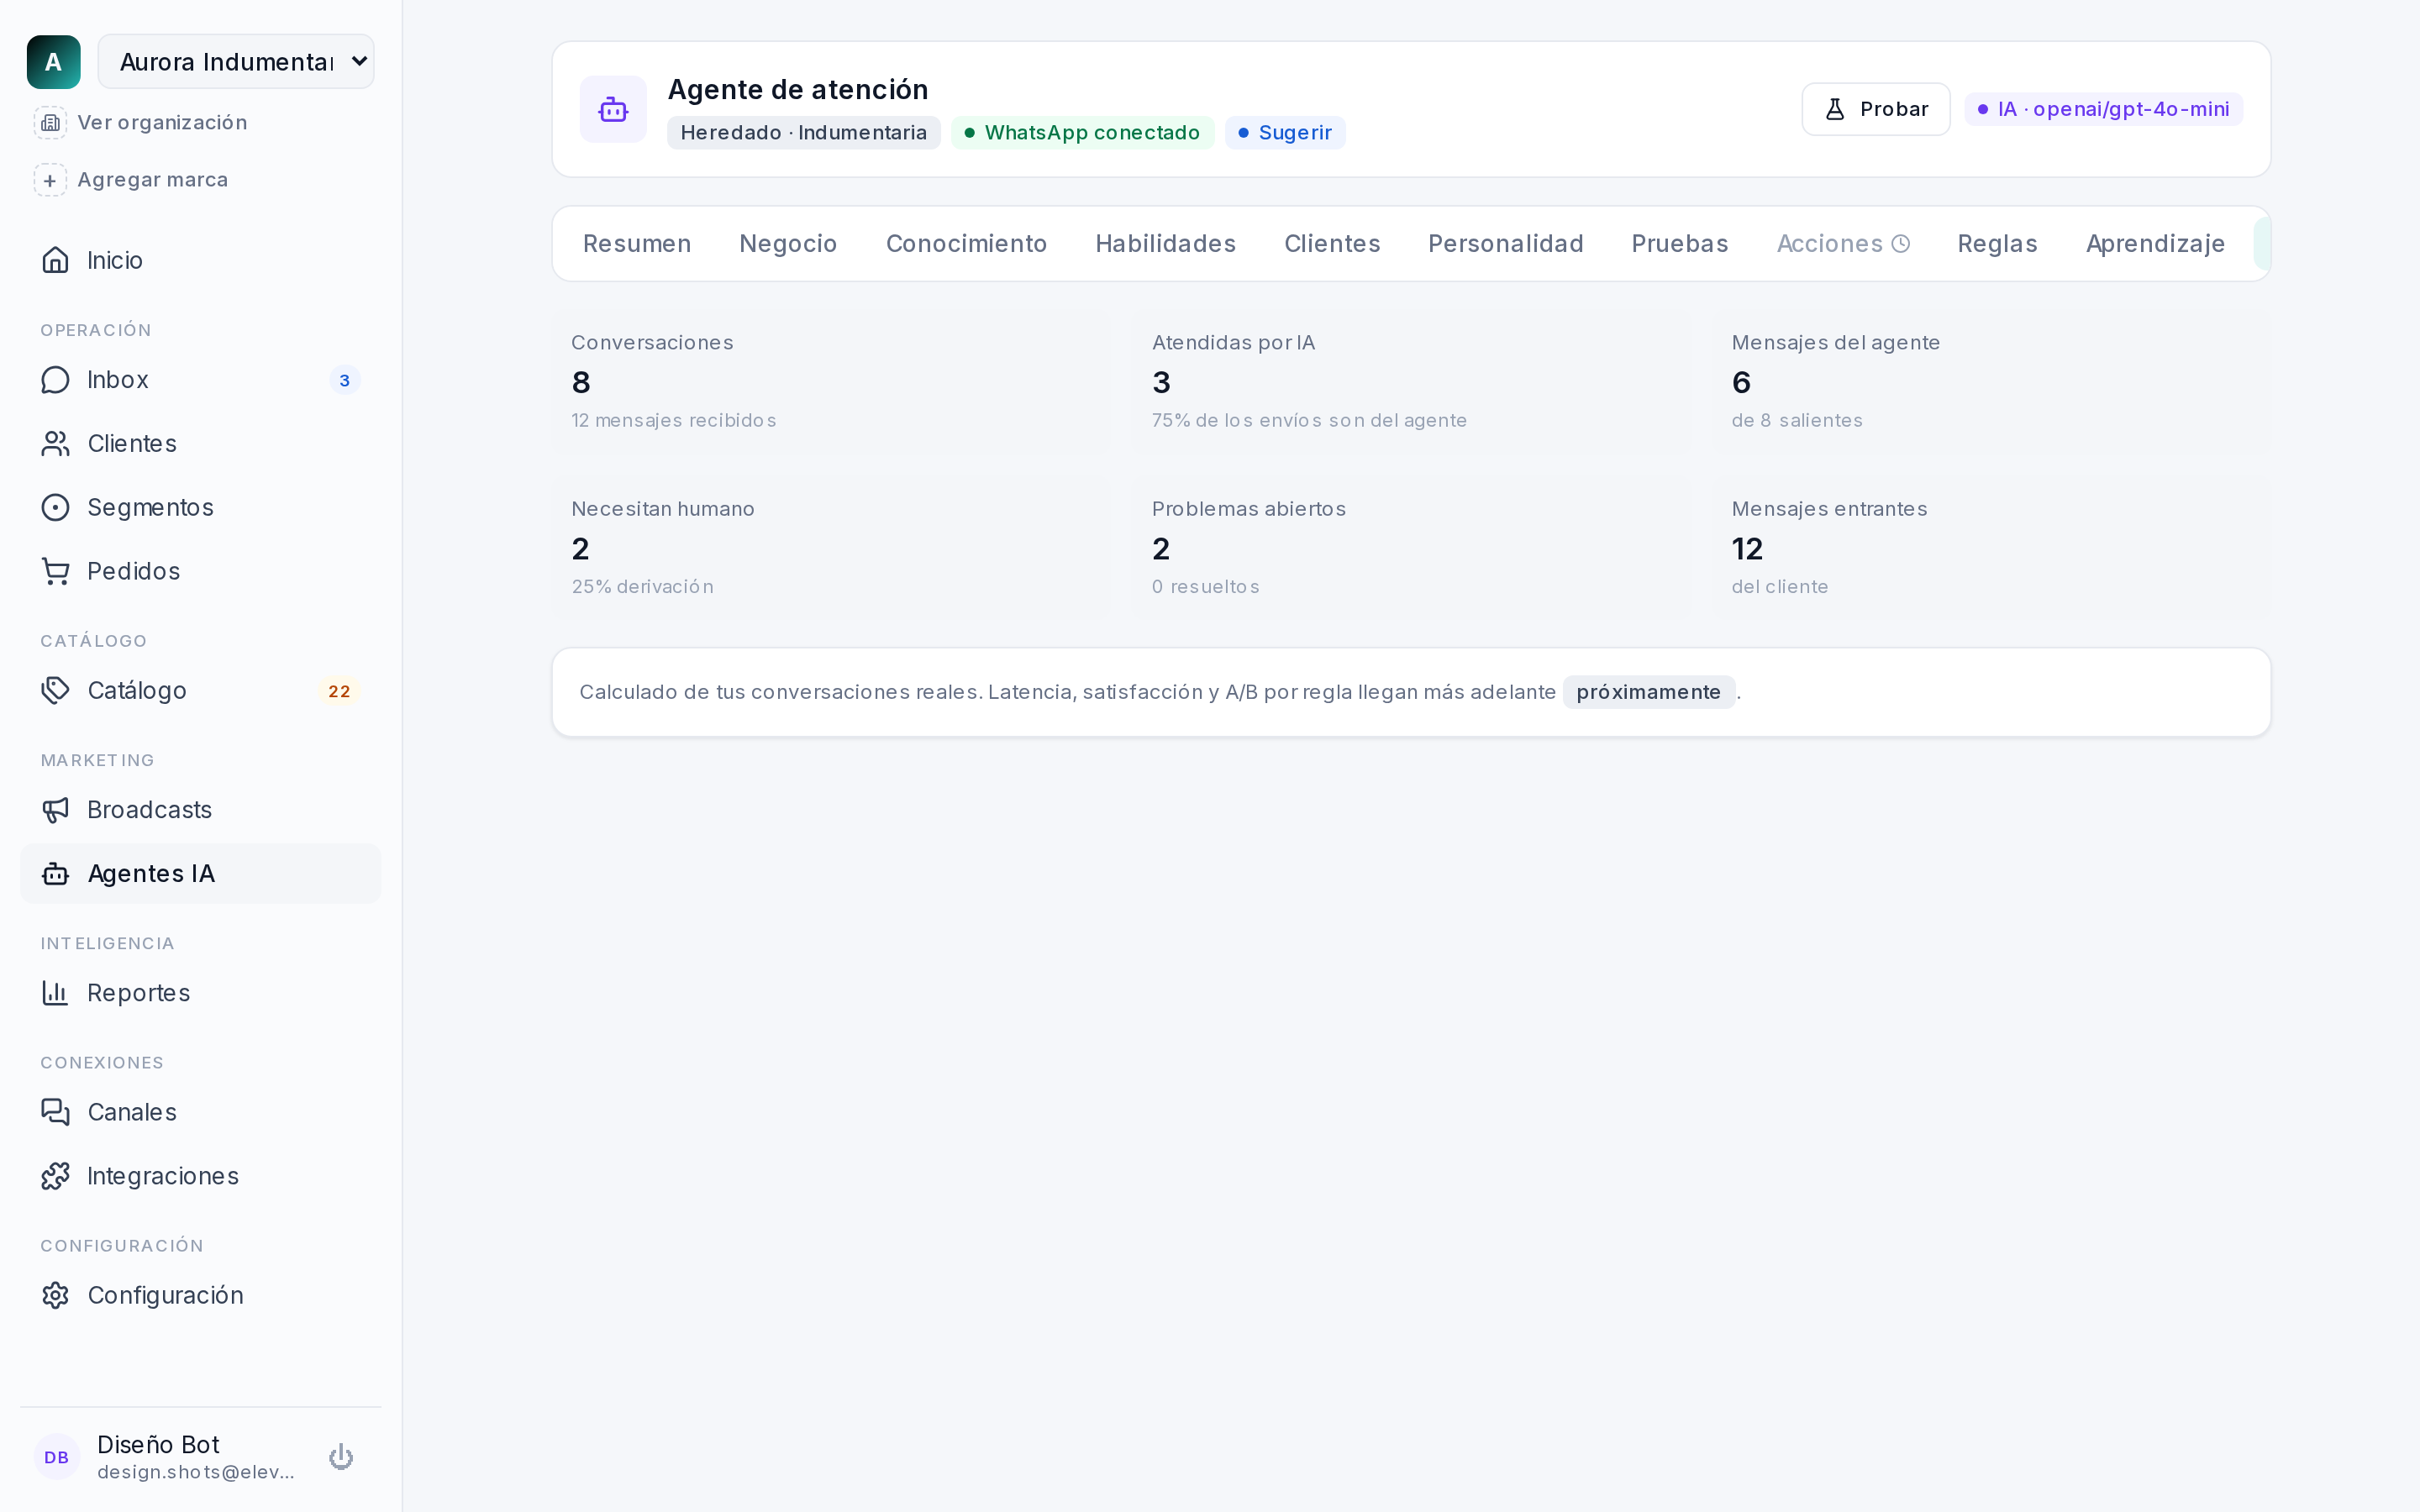Viewport: 2420px width, 1512px height.
Task: Click the Inbox unread badge showing 3
Action: (345, 380)
